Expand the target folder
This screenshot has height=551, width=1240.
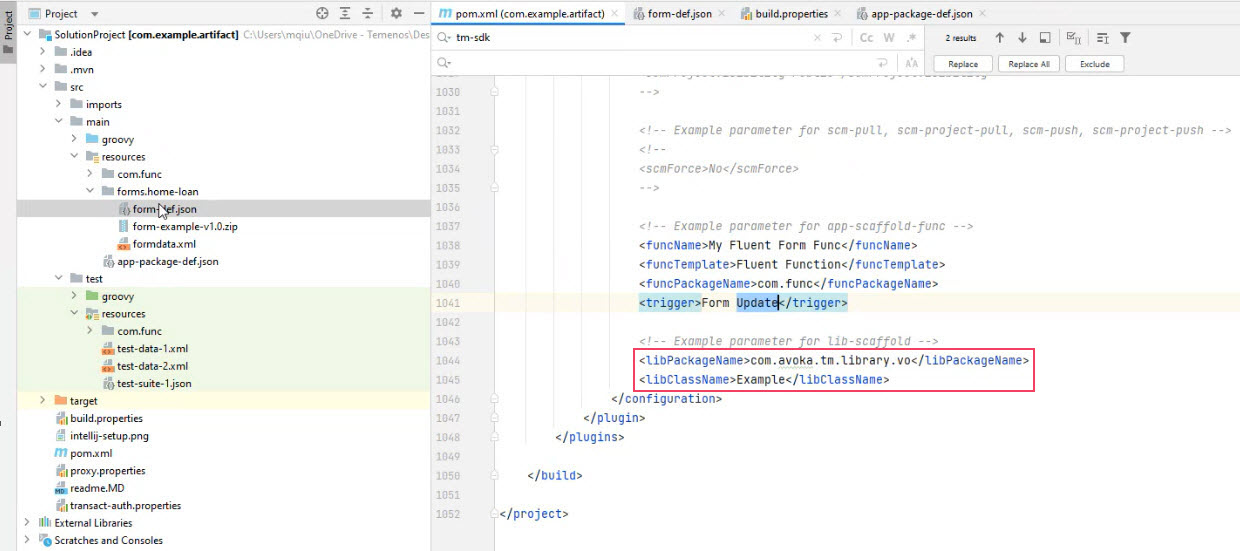click(x=43, y=401)
